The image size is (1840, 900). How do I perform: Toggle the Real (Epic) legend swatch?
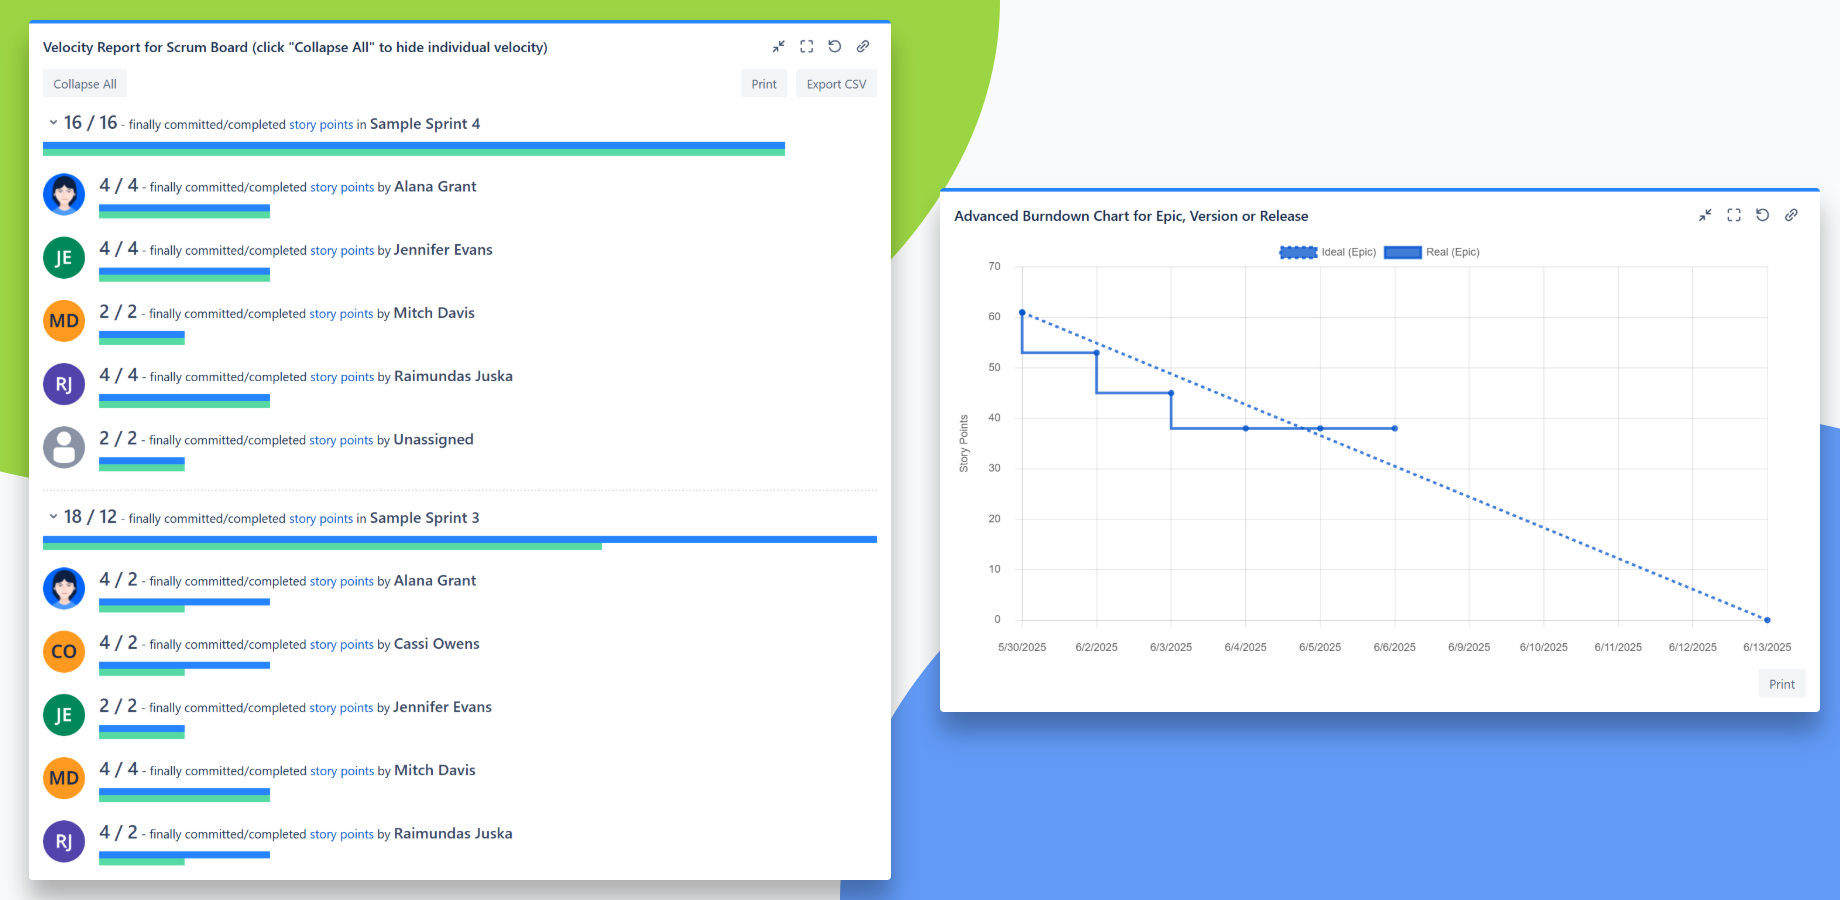[x=1403, y=252]
